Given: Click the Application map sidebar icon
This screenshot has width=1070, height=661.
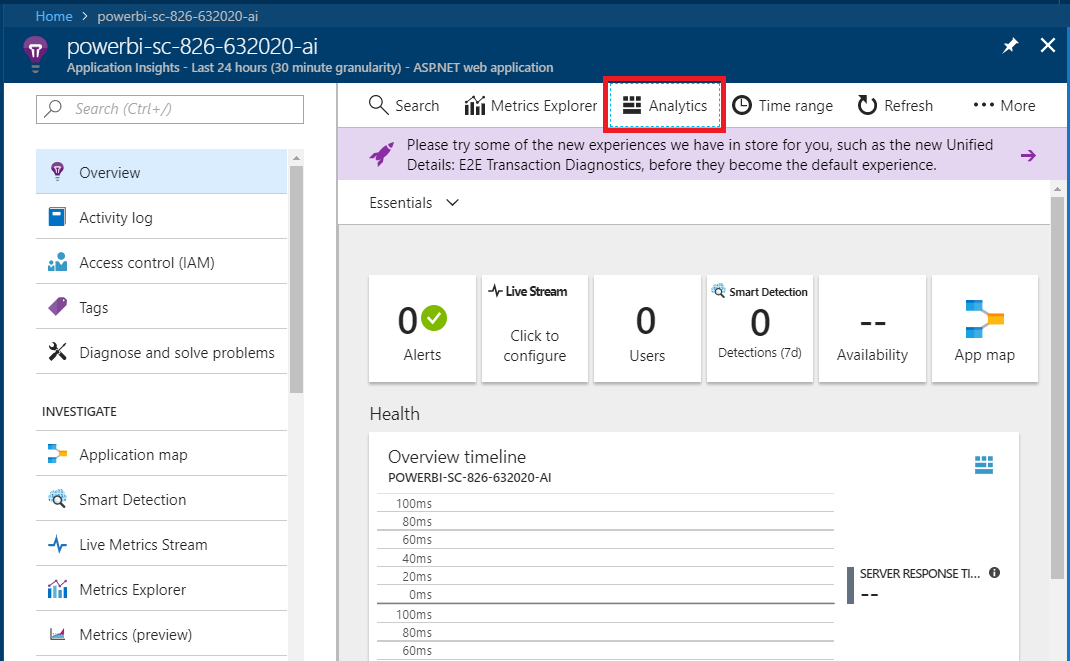Looking at the screenshot, I should click(57, 454).
